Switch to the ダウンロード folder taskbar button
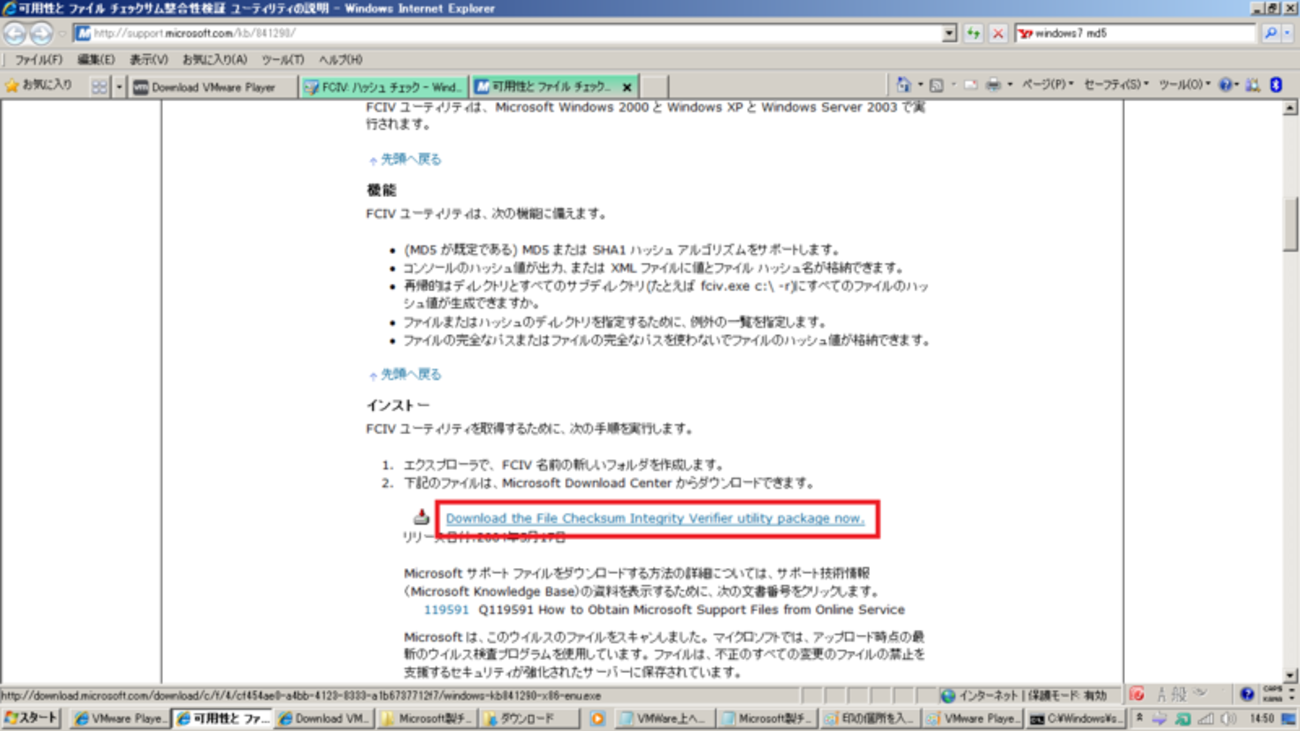Image resolution: width=1300 pixels, height=731 pixels. (529, 719)
